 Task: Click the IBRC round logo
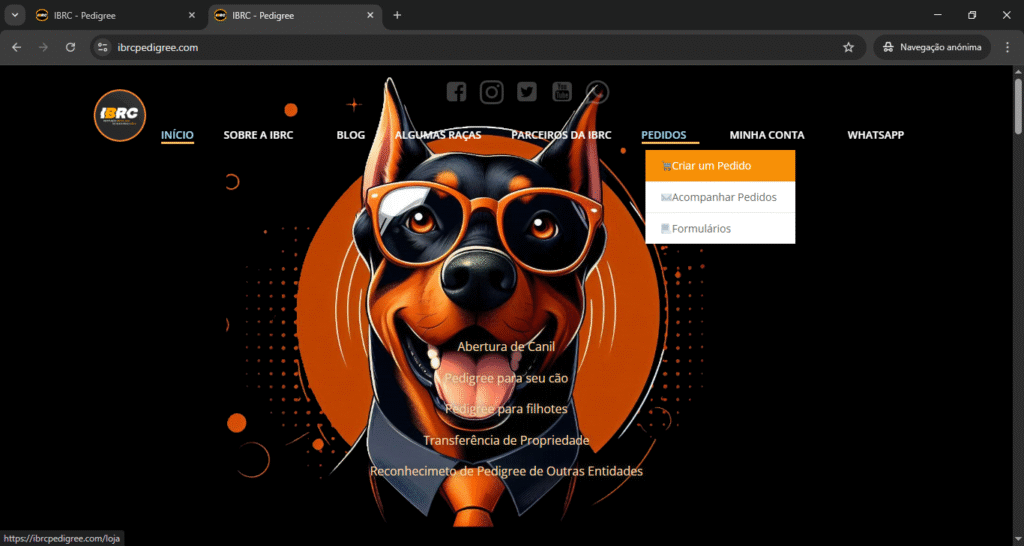point(120,116)
